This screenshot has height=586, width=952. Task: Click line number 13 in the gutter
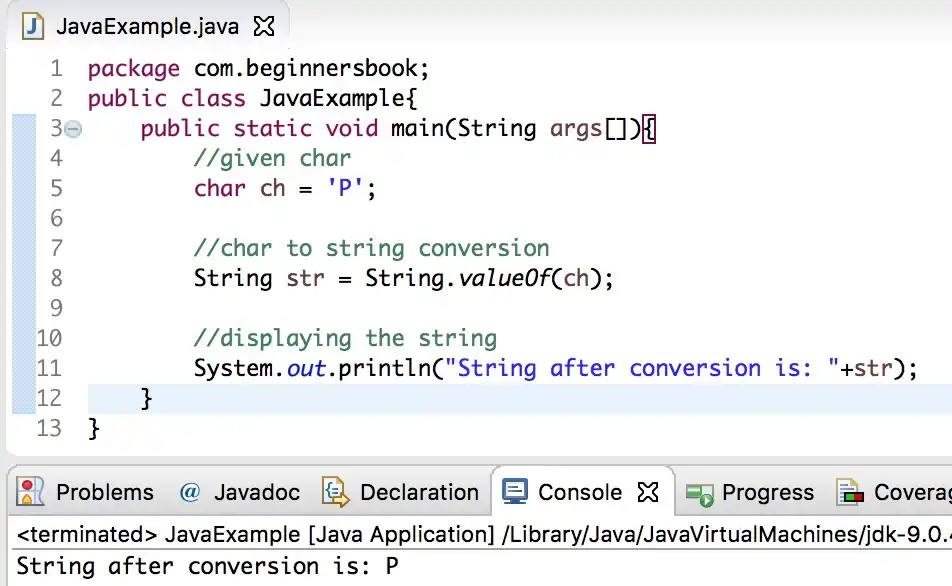click(49, 428)
